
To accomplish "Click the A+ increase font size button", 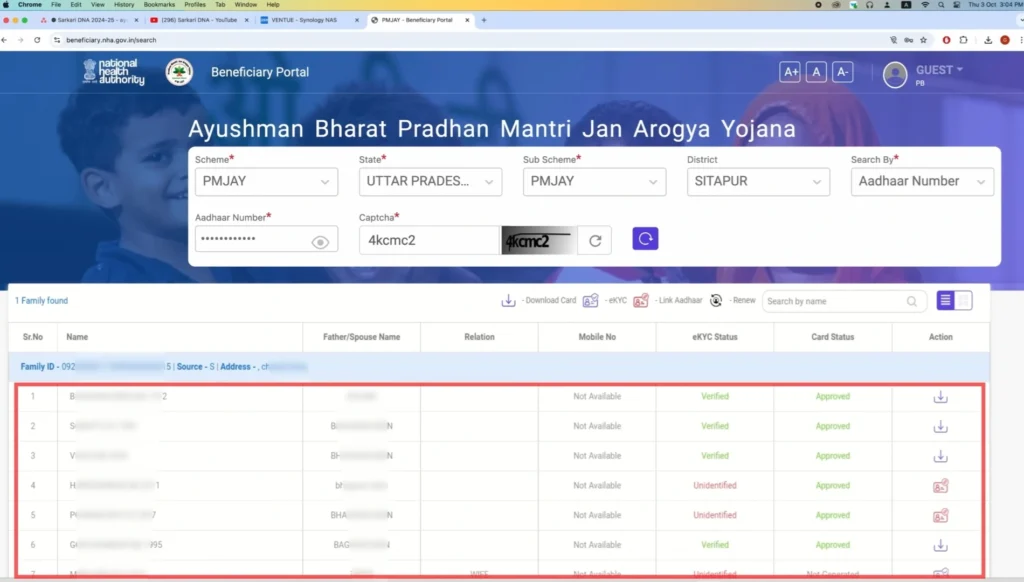I will 790,72.
